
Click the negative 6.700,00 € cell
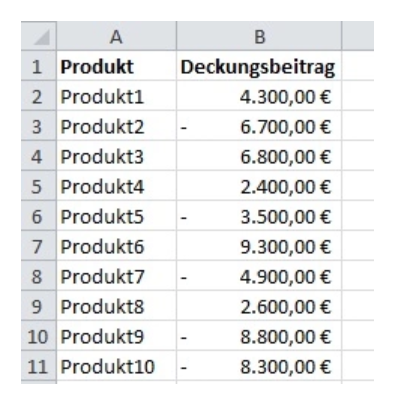point(259,126)
